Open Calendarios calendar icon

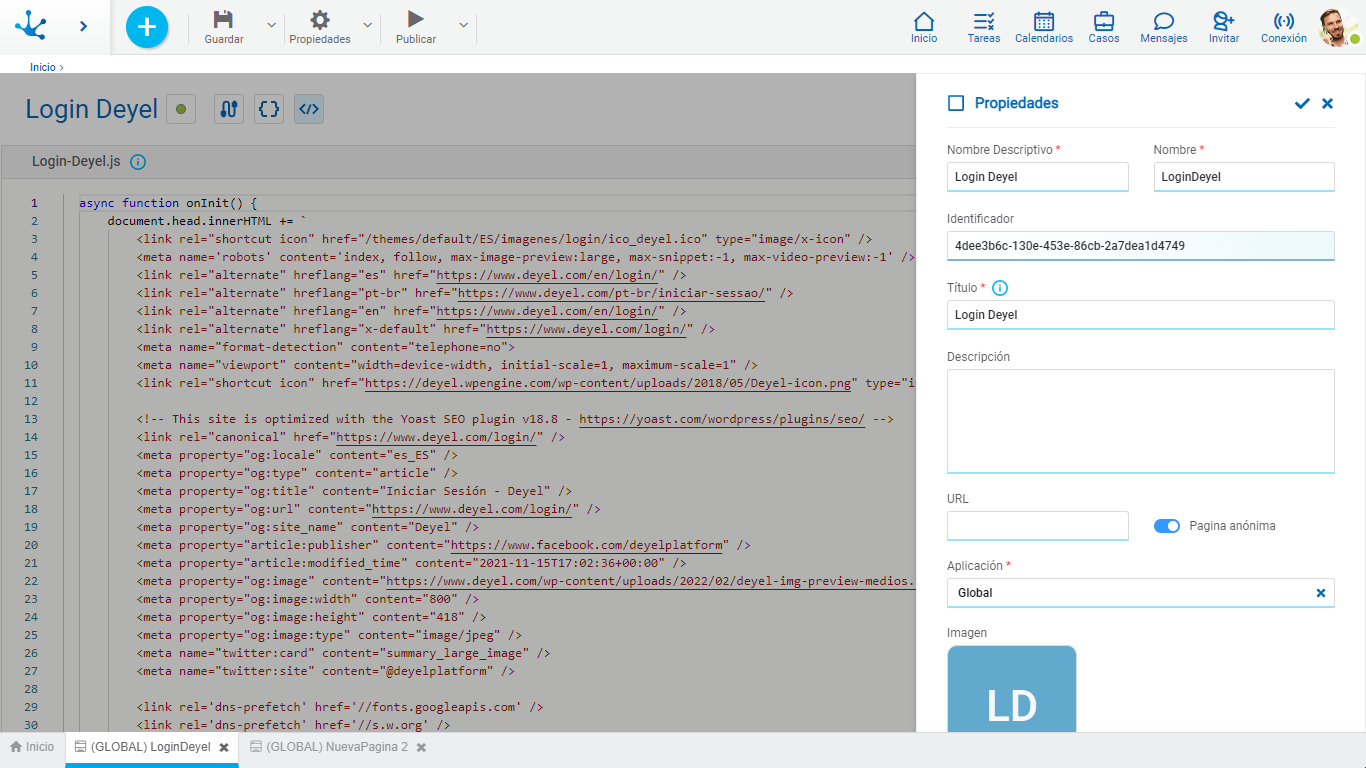click(1044, 21)
